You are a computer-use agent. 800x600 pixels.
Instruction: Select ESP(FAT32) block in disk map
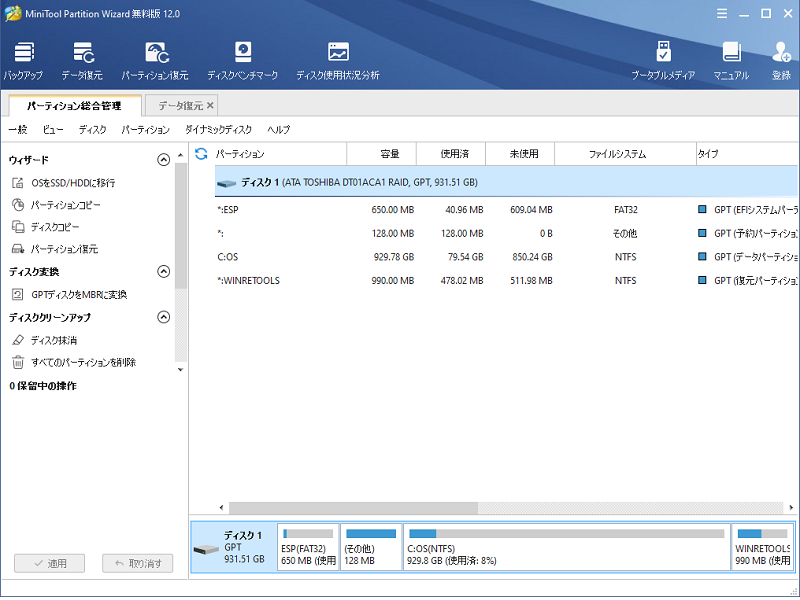click(308, 547)
